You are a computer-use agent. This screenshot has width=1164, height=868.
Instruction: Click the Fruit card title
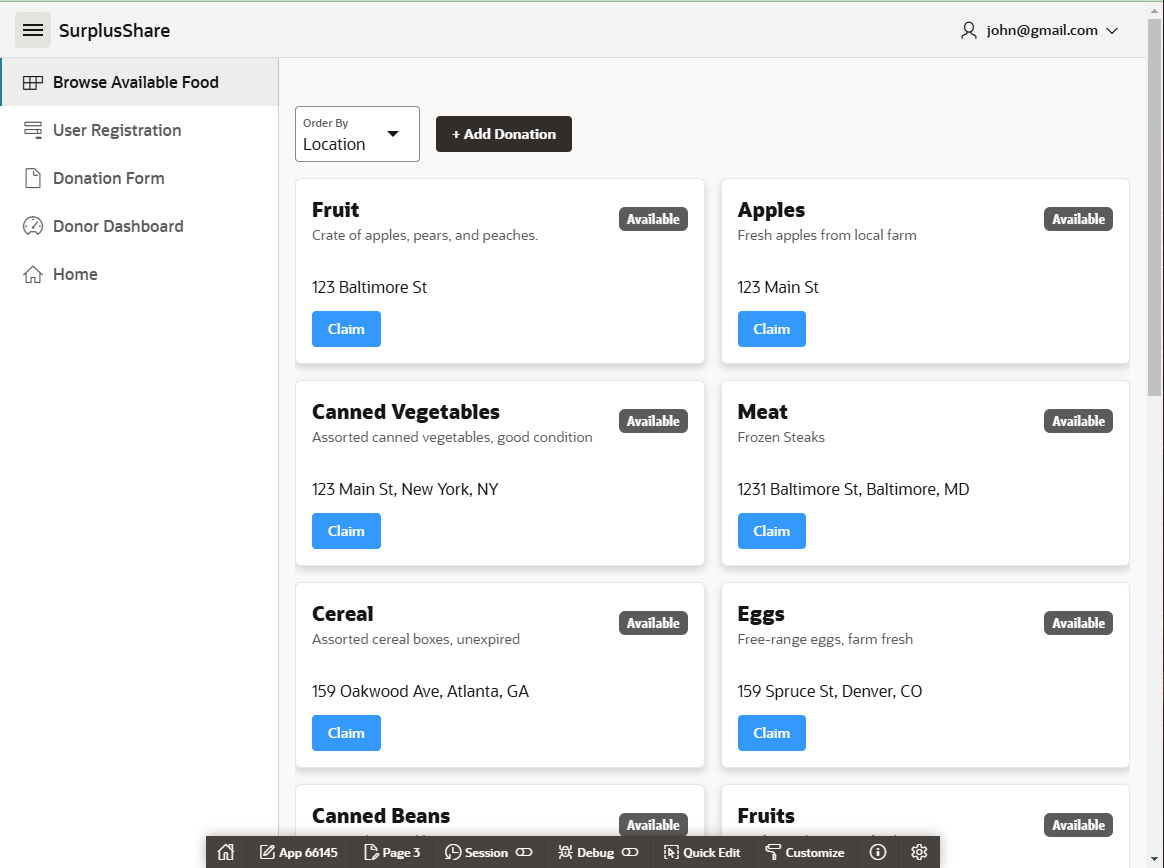coord(336,210)
